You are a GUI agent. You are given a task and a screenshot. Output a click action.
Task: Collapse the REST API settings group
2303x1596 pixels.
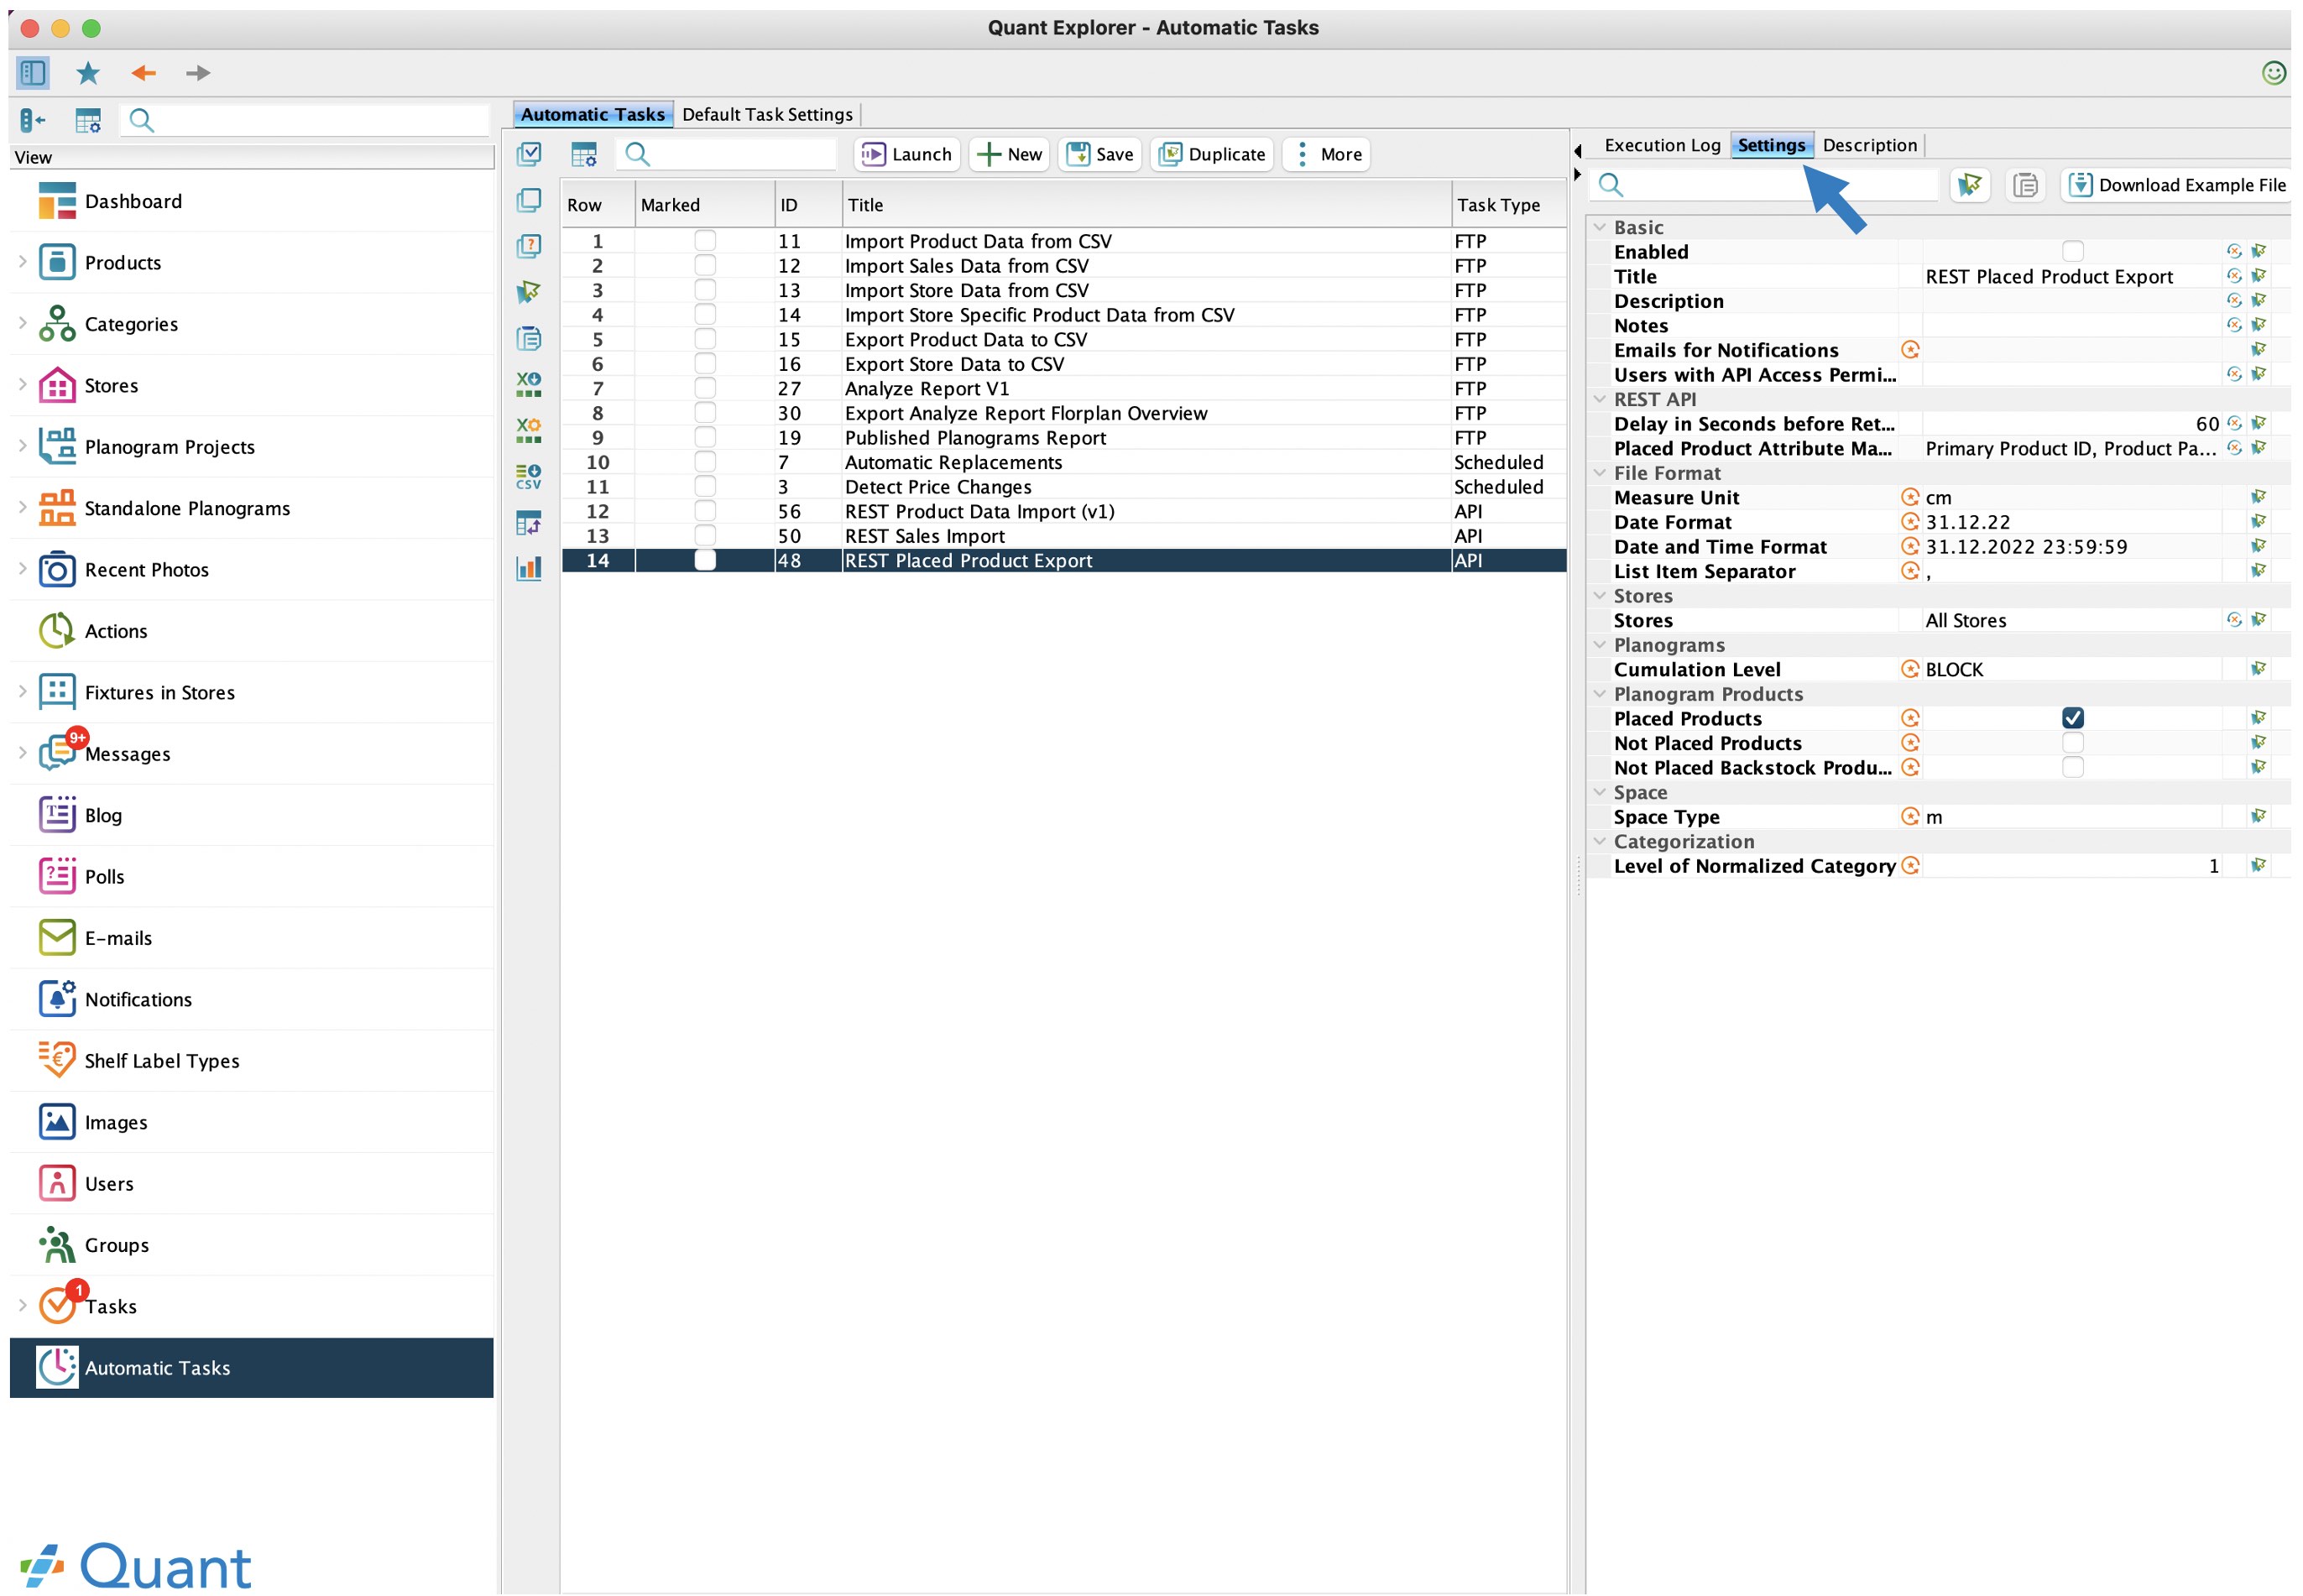1600,399
